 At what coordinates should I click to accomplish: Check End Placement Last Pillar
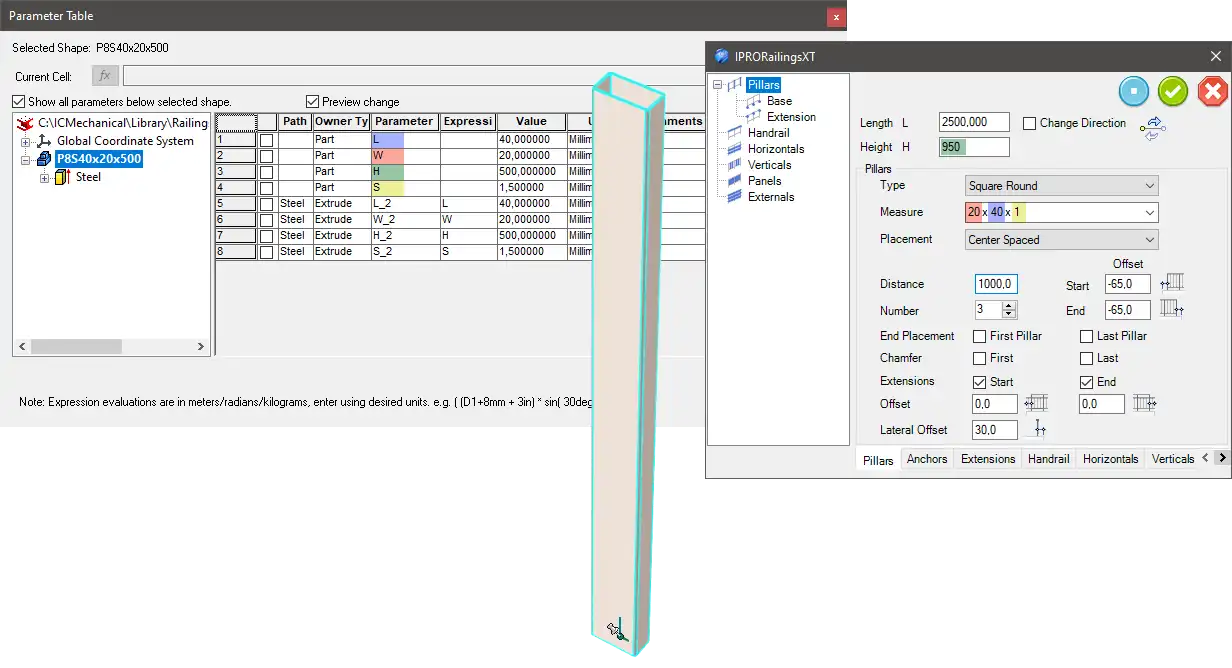tap(1087, 336)
